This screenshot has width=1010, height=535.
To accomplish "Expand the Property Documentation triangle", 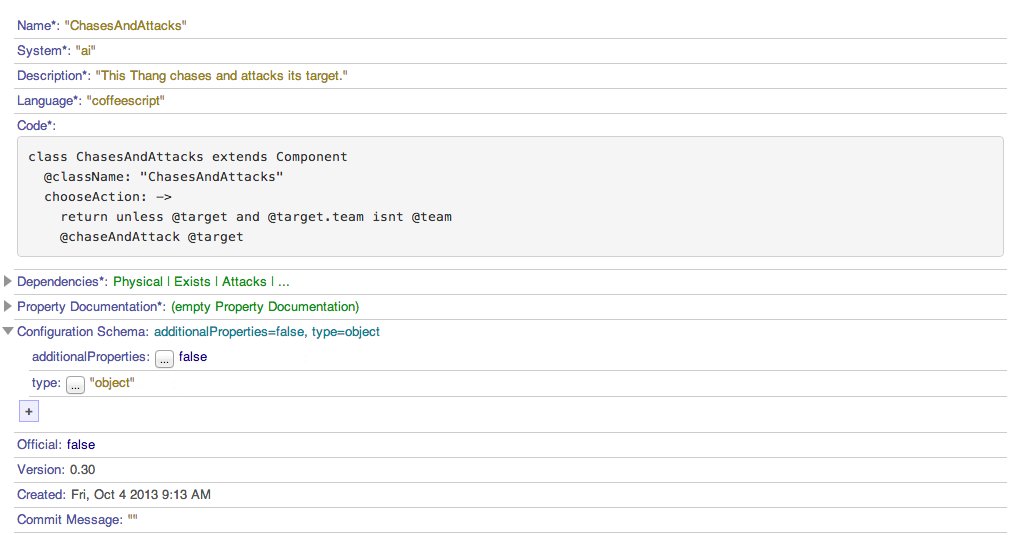I will coord(8,306).
